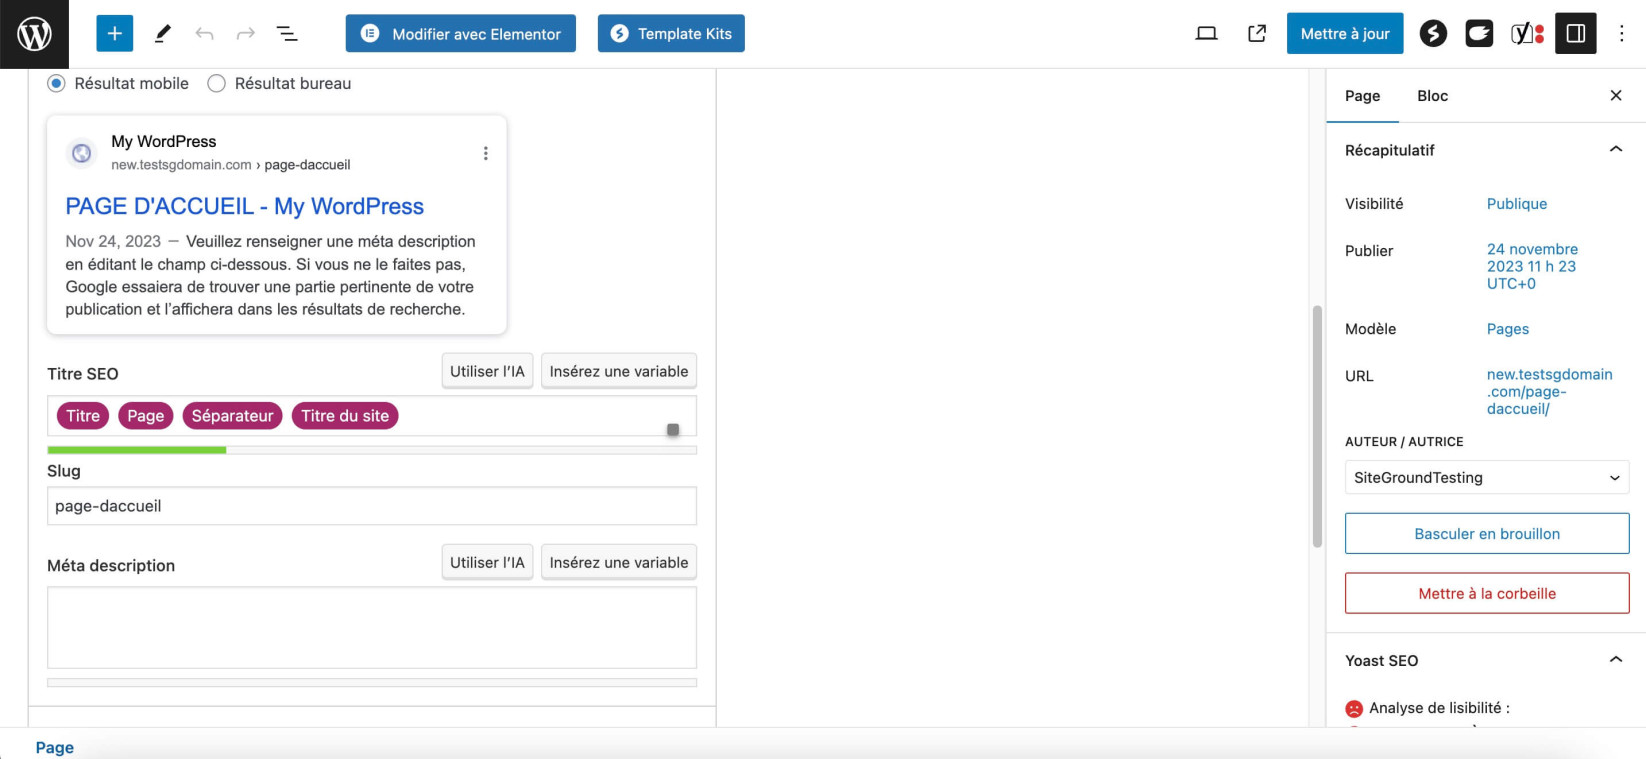
Task: Click the Page breadcrumb at the bottom
Action: (x=55, y=748)
